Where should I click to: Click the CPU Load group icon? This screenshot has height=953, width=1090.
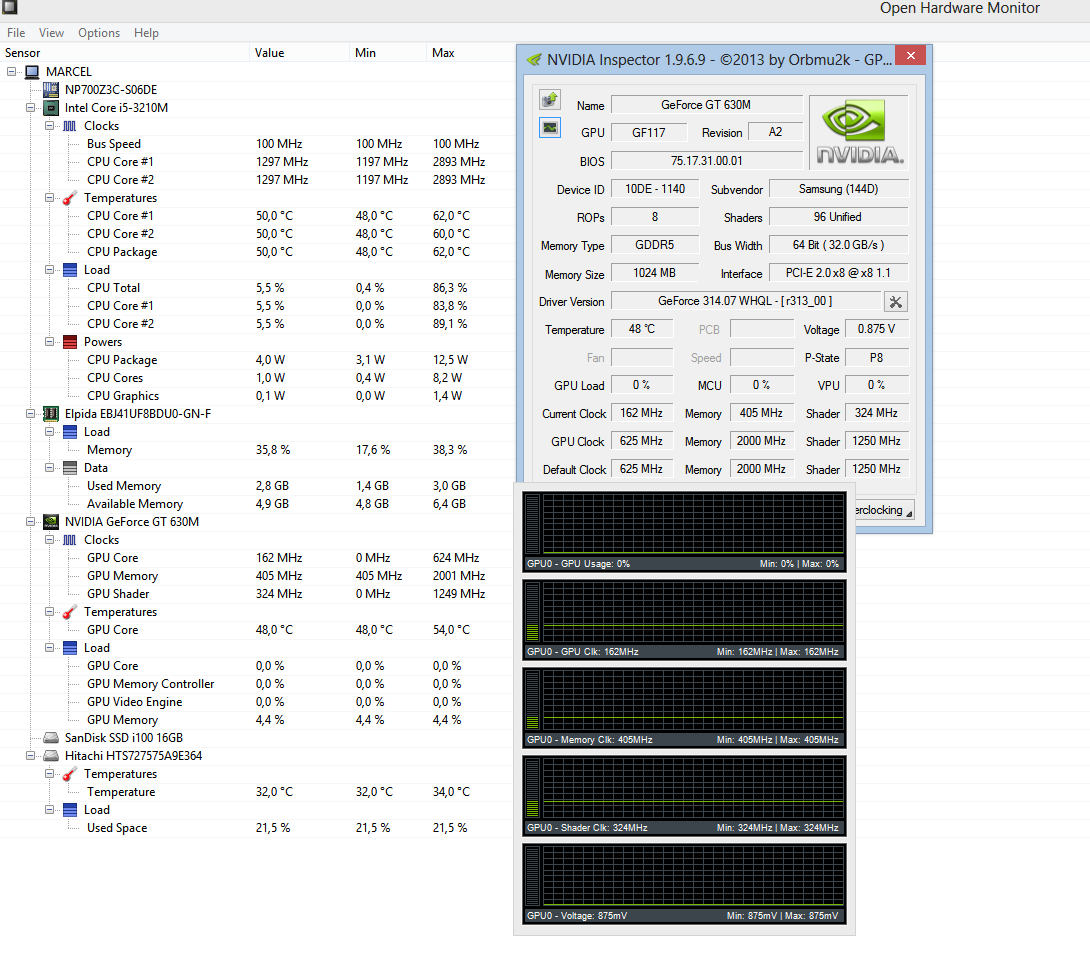click(70, 270)
